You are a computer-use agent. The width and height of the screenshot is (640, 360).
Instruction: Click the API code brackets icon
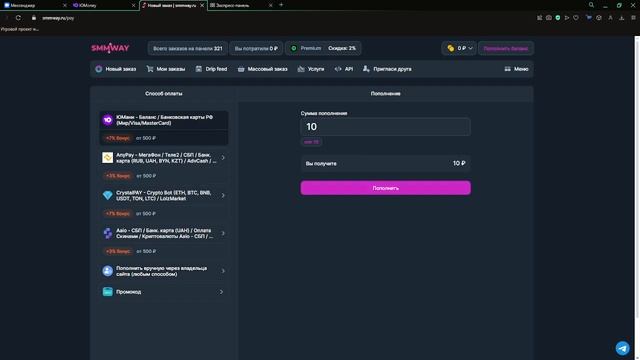click(x=338, y=69)
